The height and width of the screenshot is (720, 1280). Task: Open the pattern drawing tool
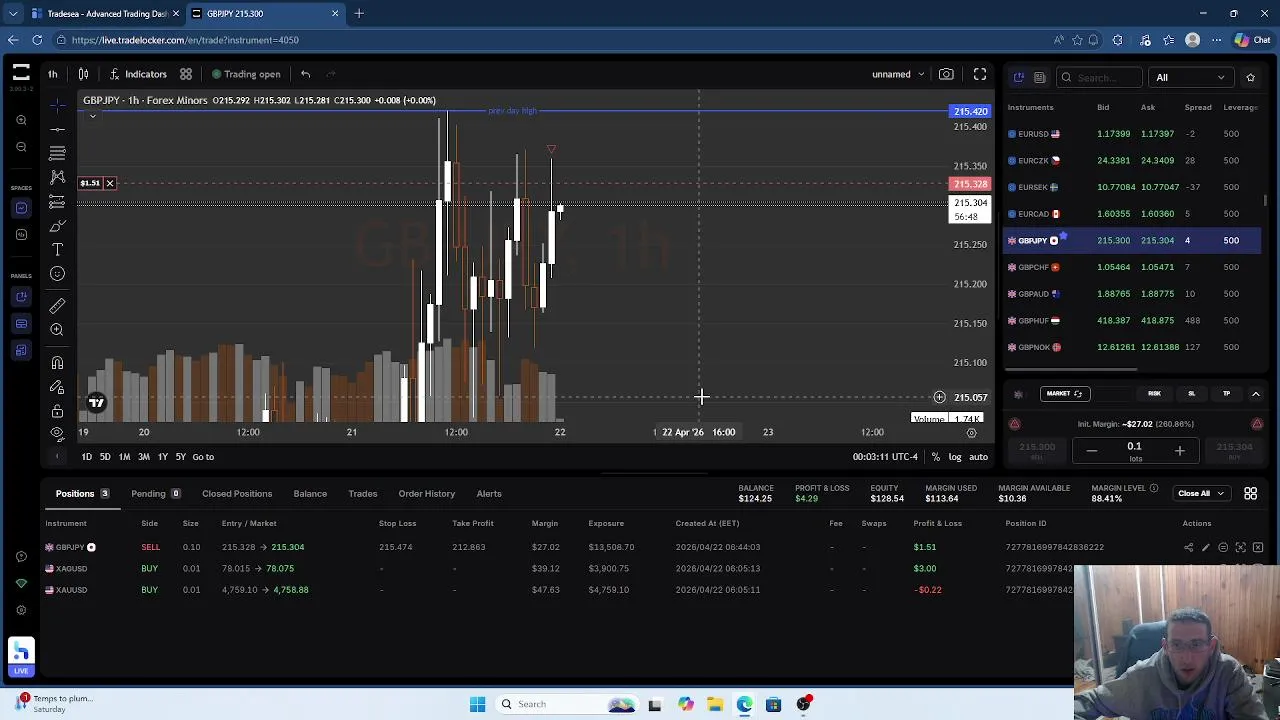(57, 178)
